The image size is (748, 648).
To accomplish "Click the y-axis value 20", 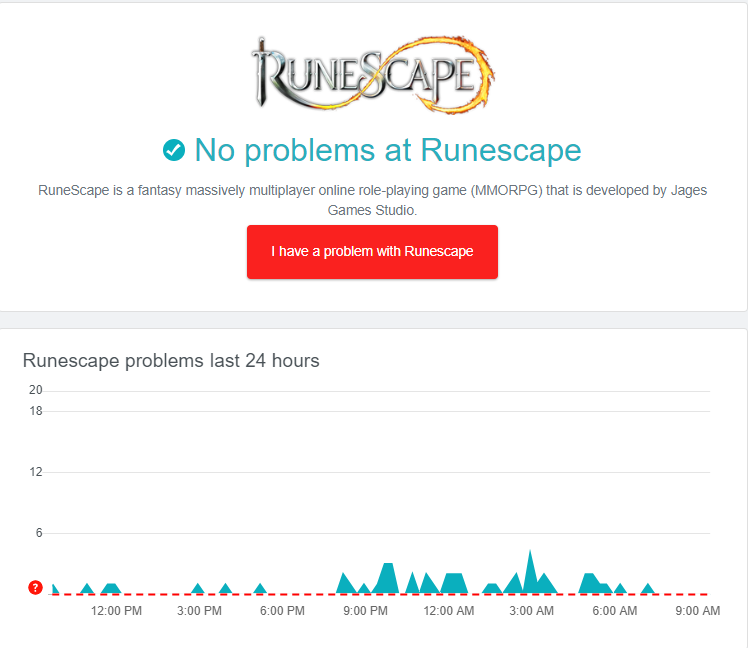I will pos(36,390).
